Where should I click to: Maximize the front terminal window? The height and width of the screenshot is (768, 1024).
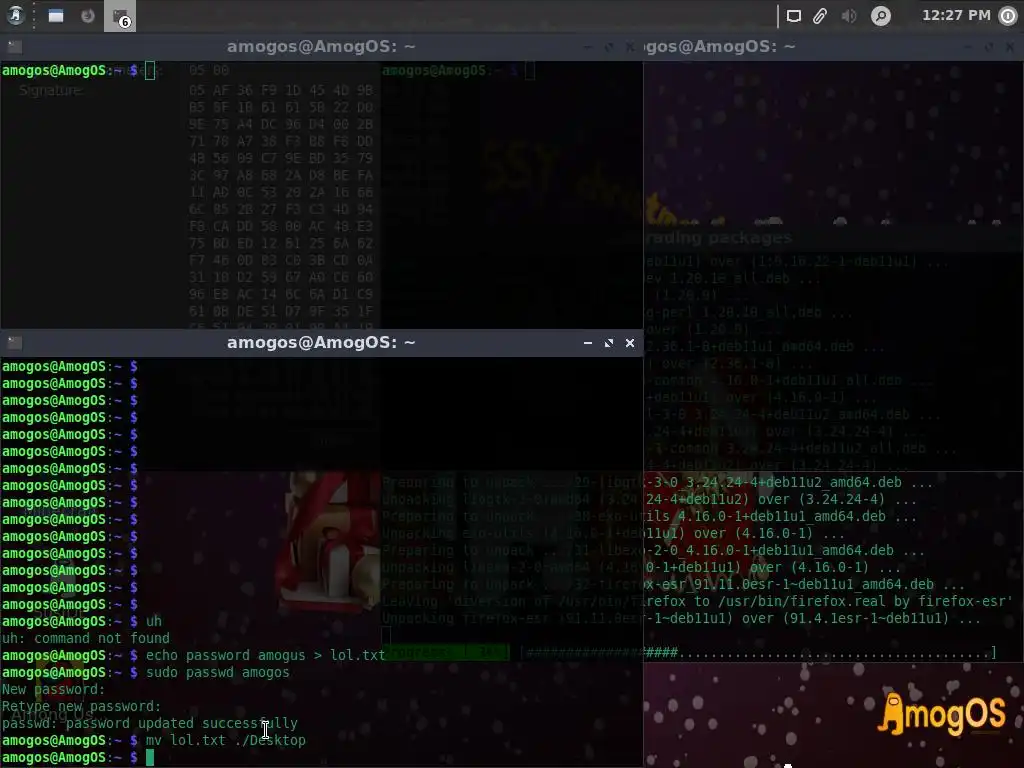click(609, 343)
